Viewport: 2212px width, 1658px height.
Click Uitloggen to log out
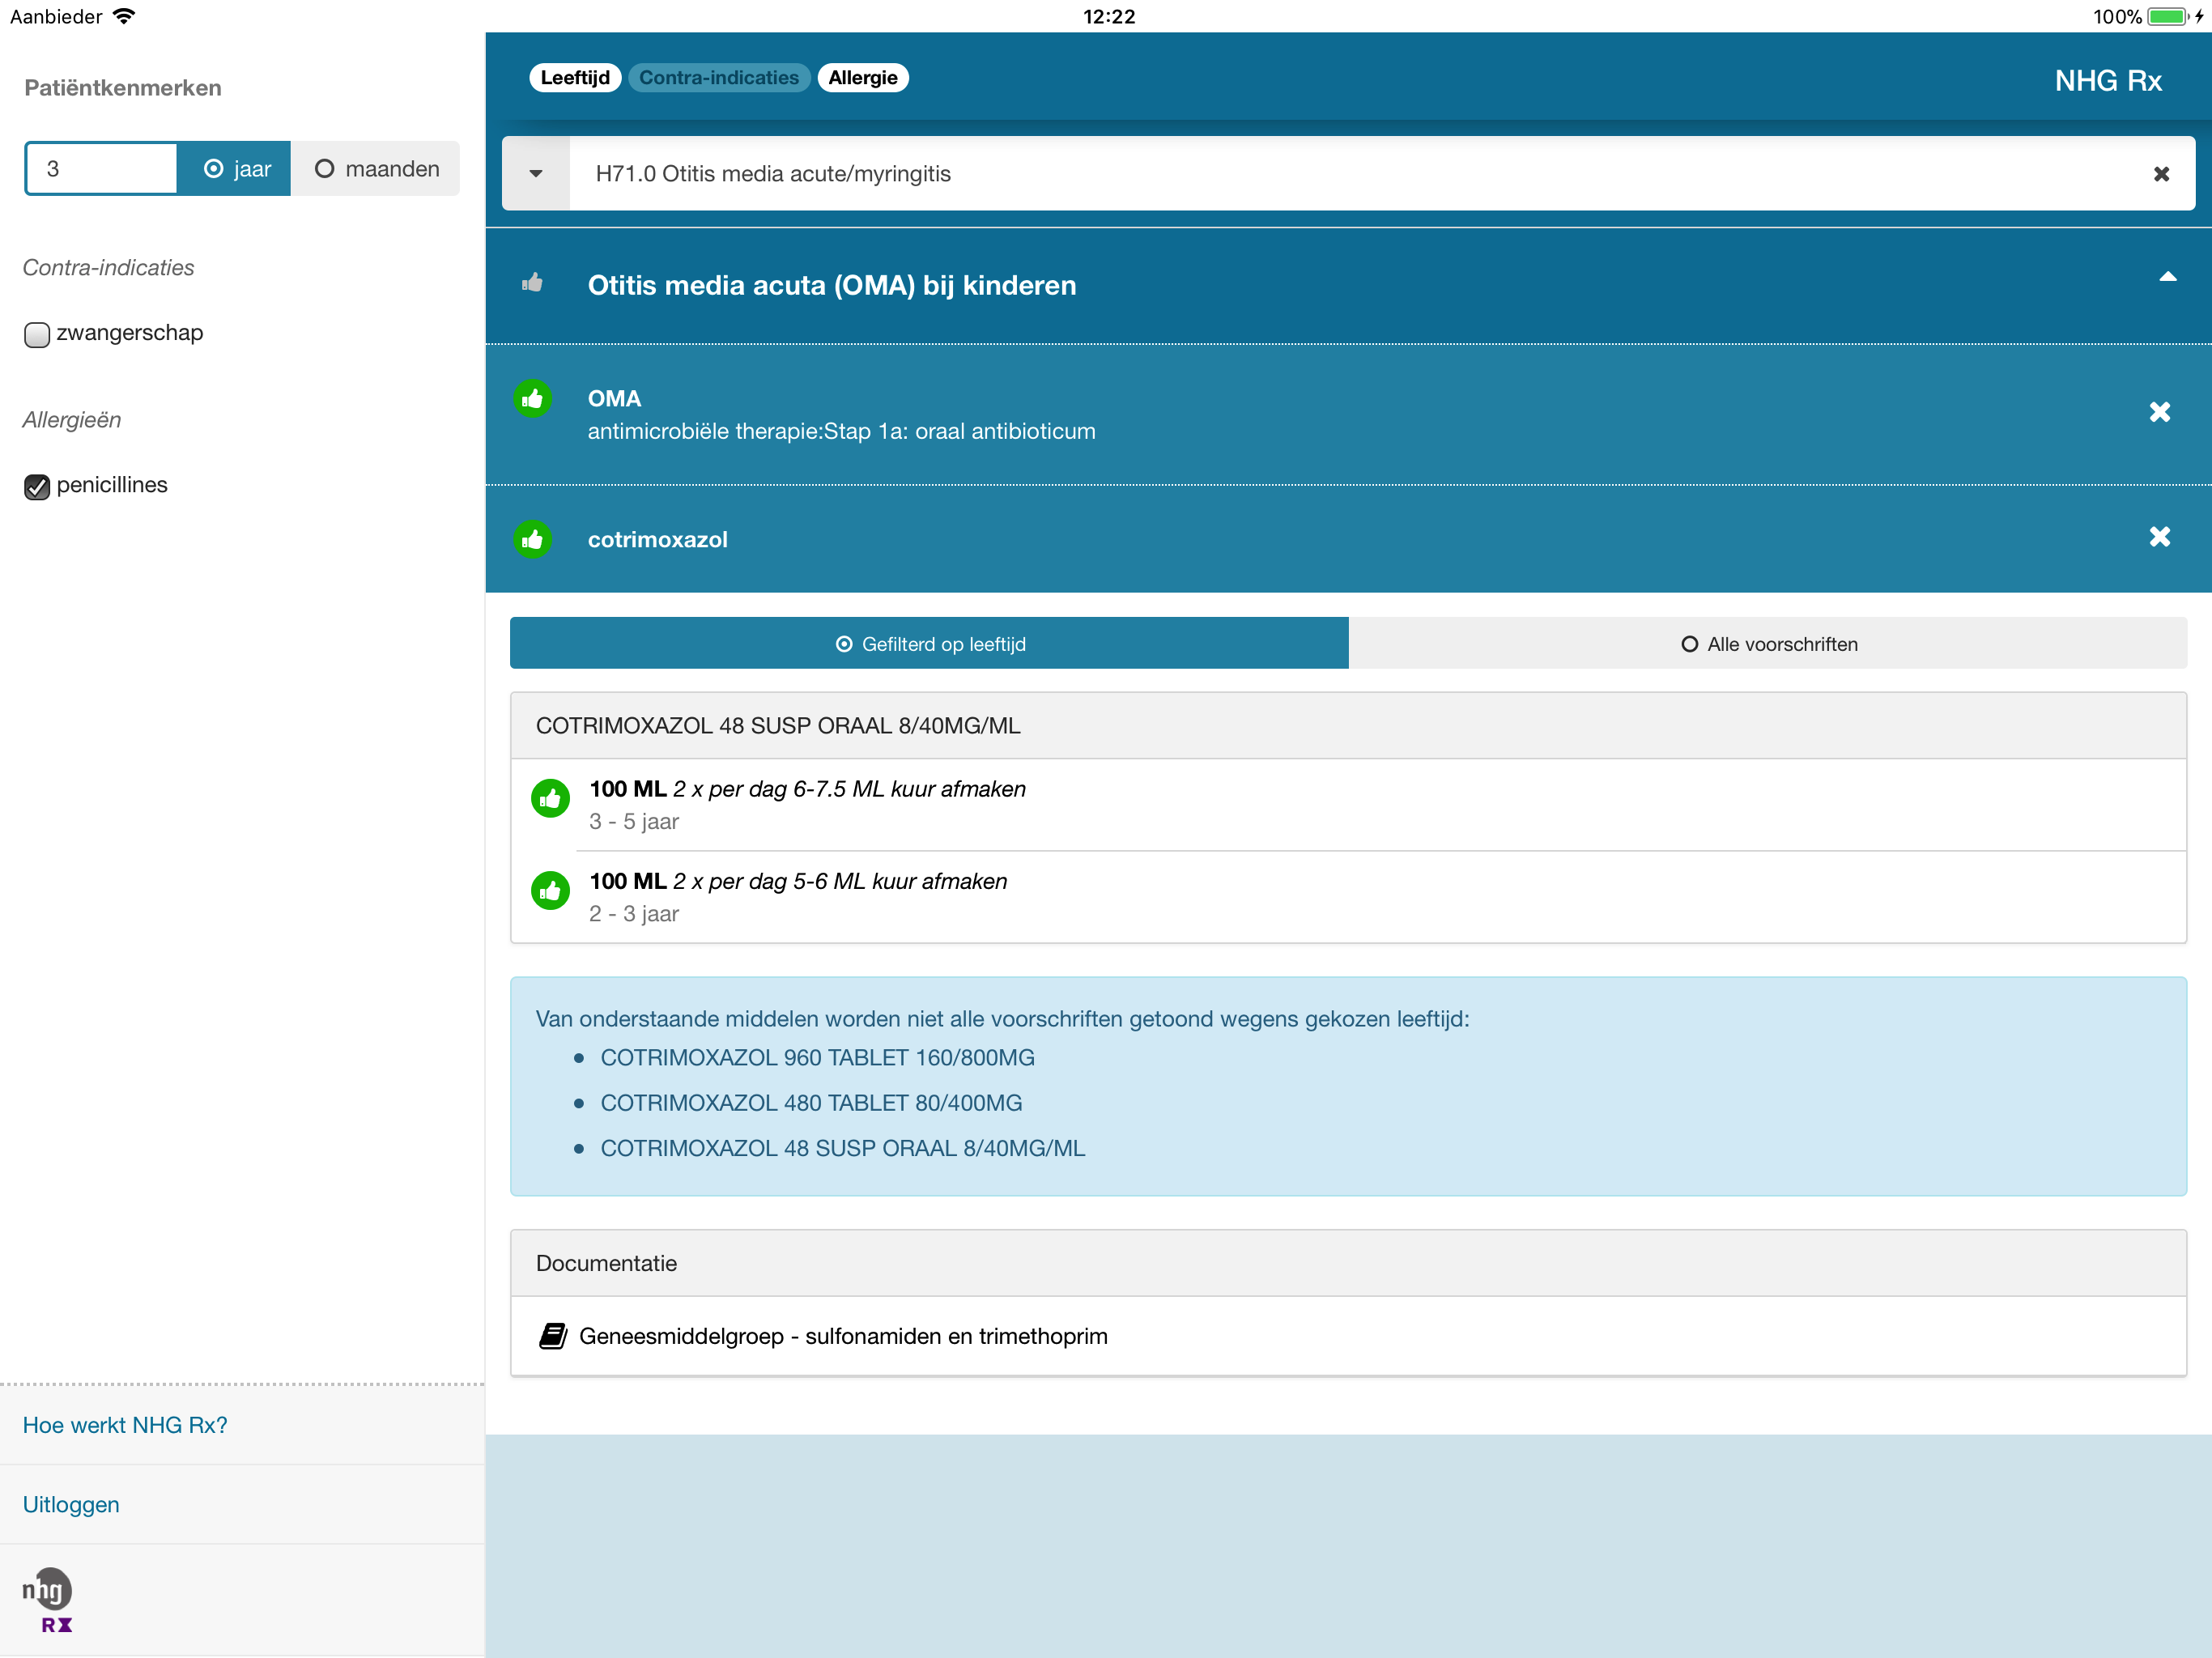point(71,1504)
